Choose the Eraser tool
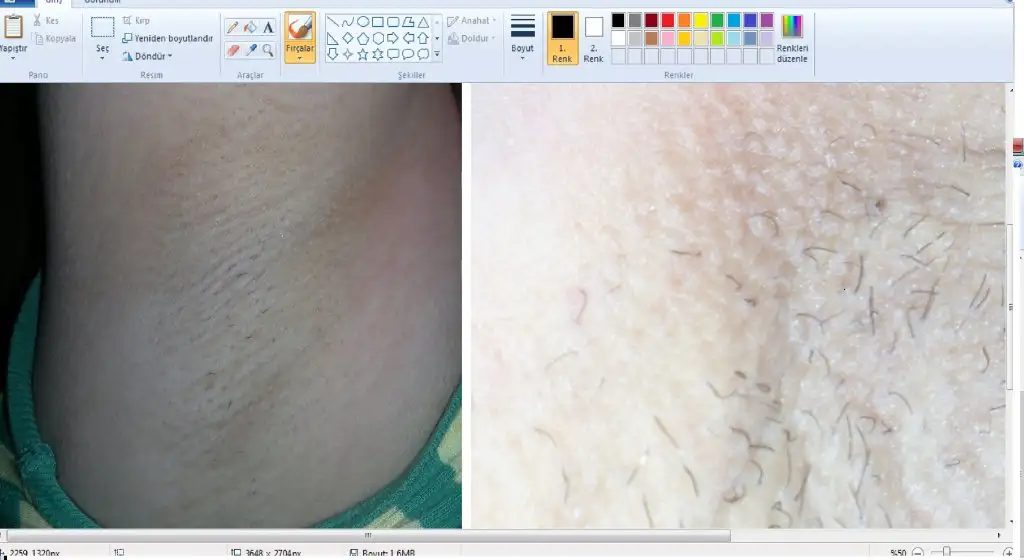This screenshot has height=560, width=1024. 232,49
